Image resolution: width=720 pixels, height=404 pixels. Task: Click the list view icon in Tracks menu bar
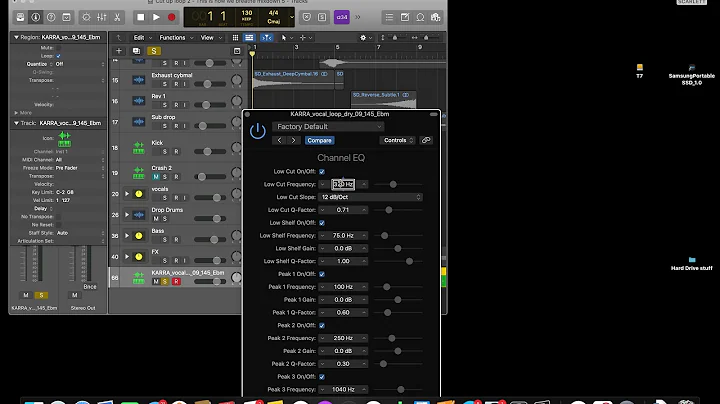[249, 38]
